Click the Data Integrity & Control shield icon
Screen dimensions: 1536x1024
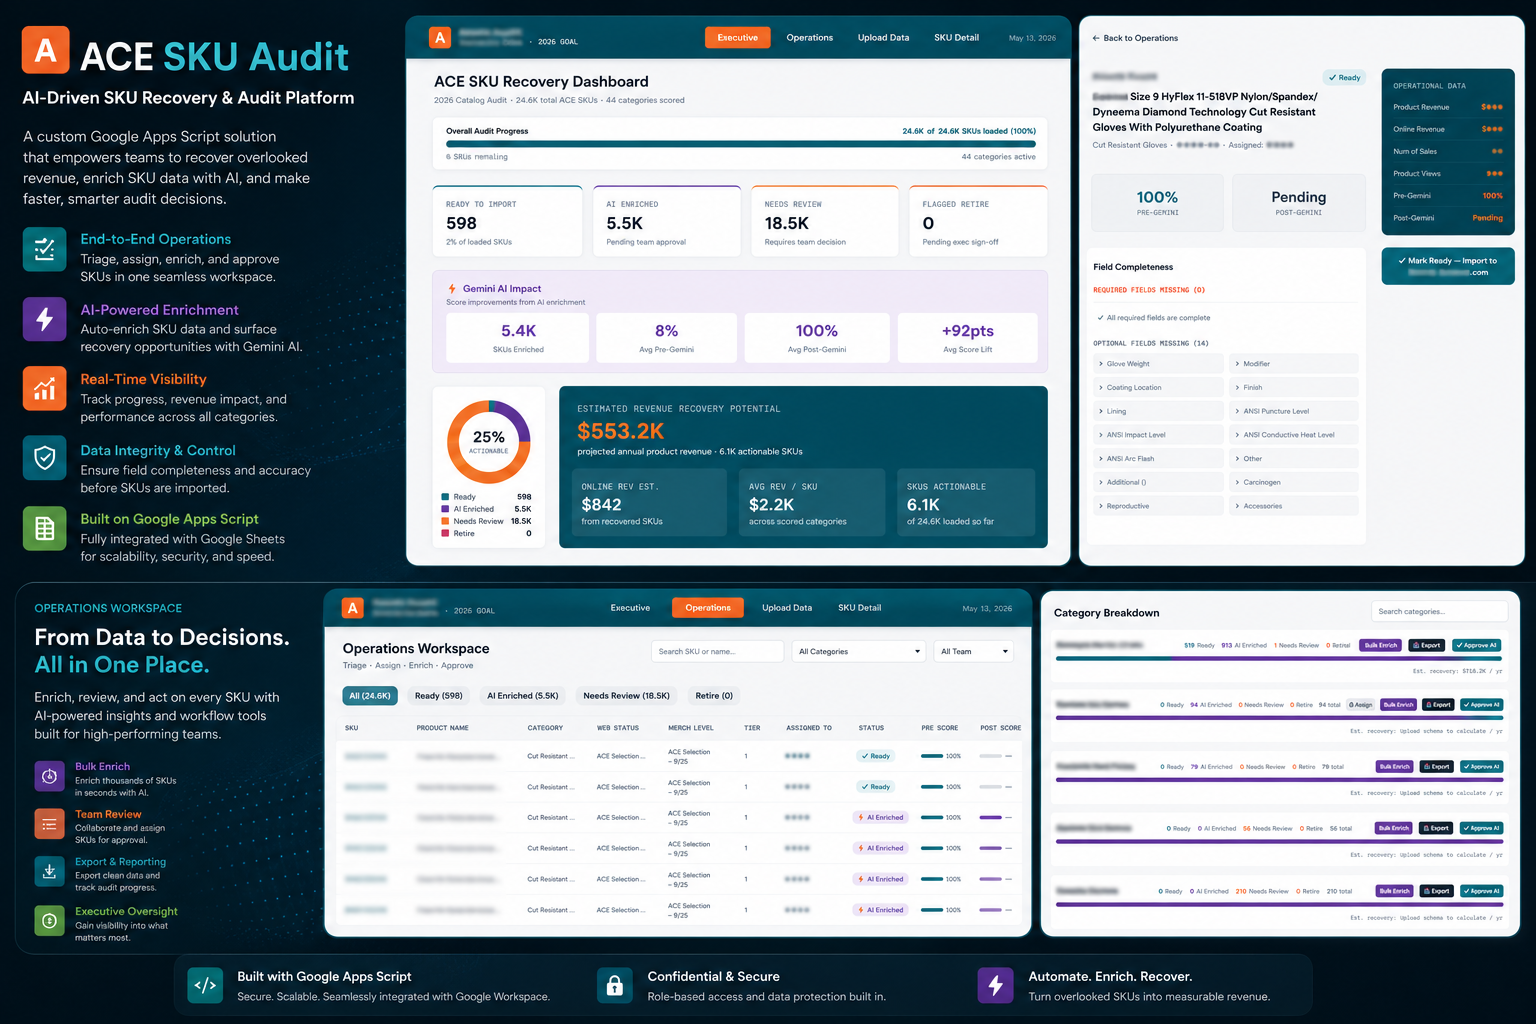tap(44, 458)
